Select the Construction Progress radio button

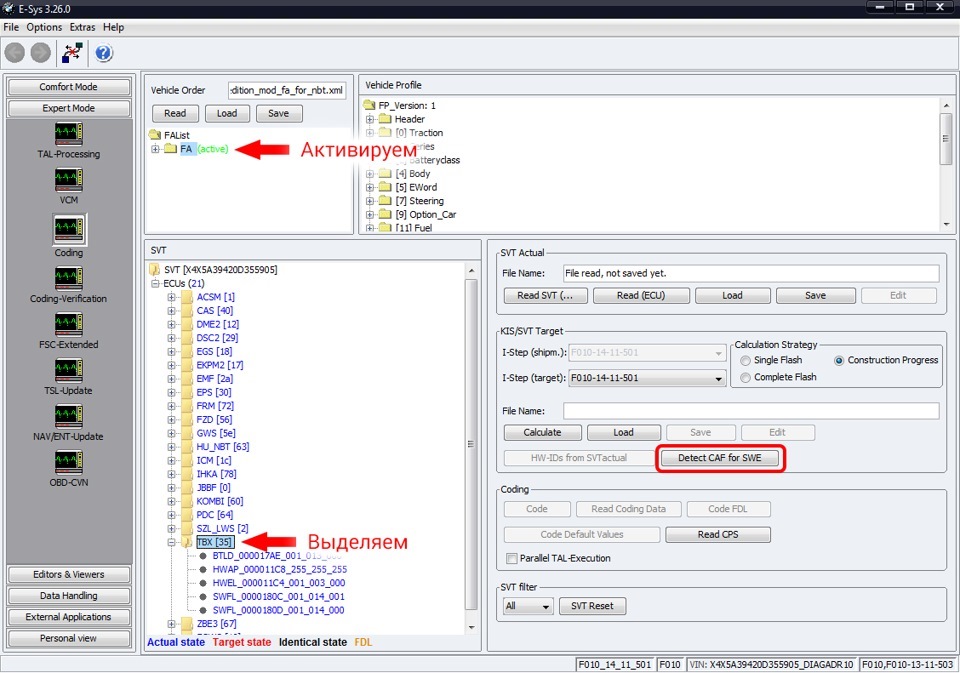(839, 361)
